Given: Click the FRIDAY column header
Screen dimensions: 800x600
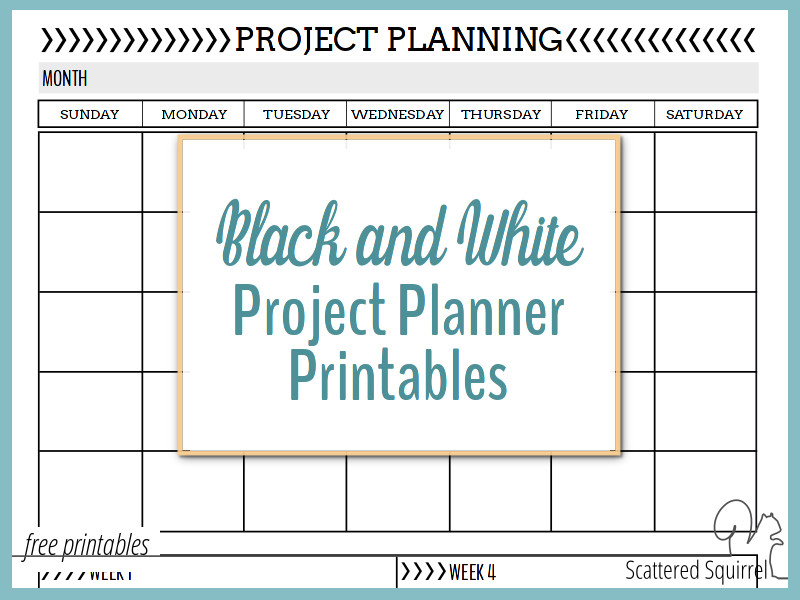Looking at the screenshot, I should (602, 114).
